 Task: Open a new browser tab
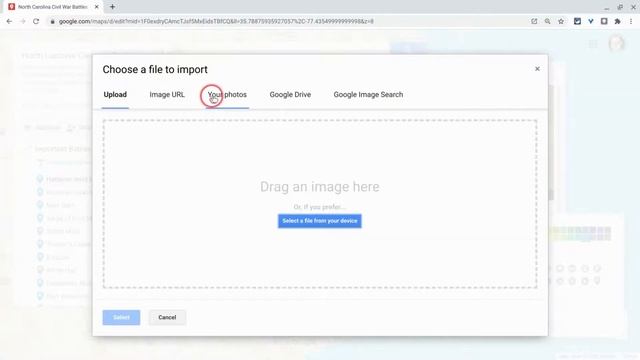[x=112, y=7]
